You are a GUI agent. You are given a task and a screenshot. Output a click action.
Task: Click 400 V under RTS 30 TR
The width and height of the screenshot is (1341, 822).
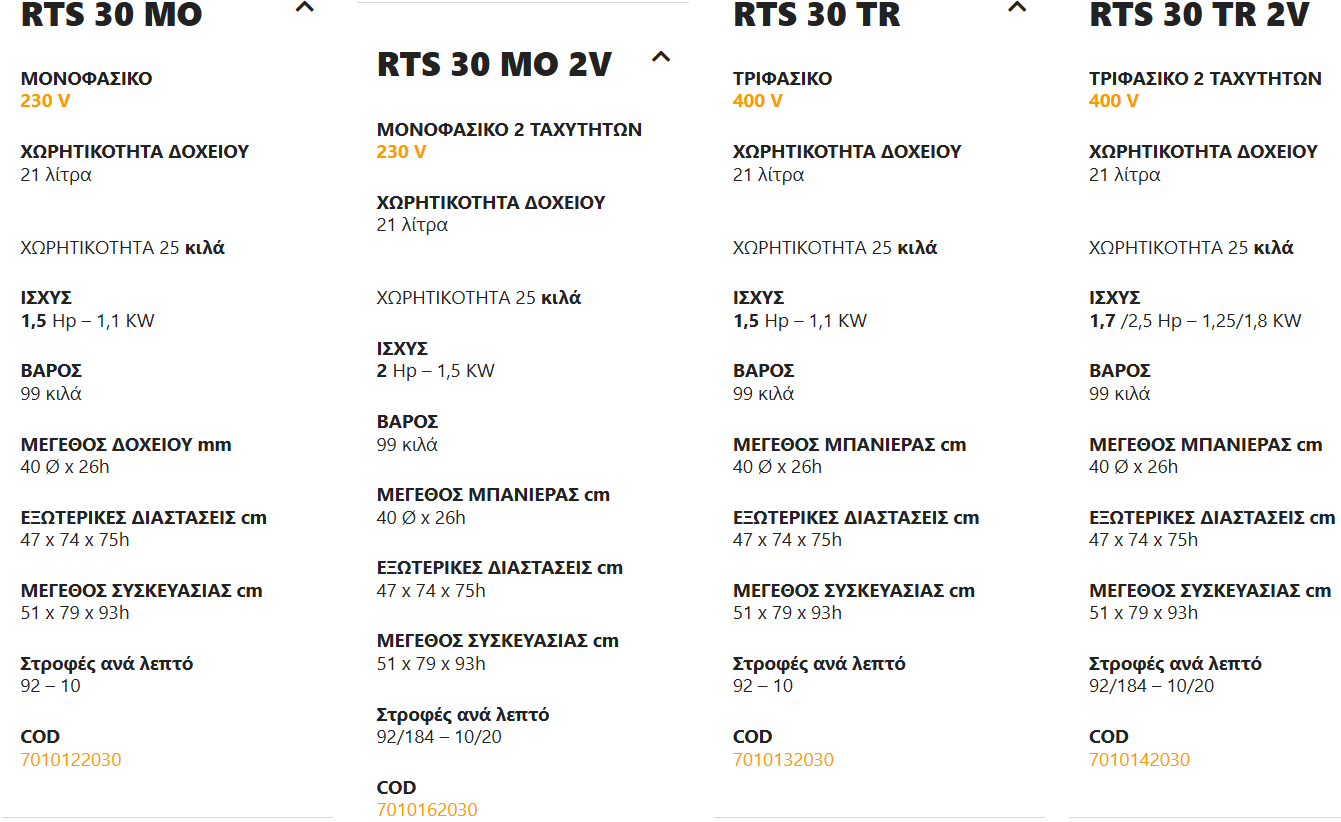coord(757,101)
